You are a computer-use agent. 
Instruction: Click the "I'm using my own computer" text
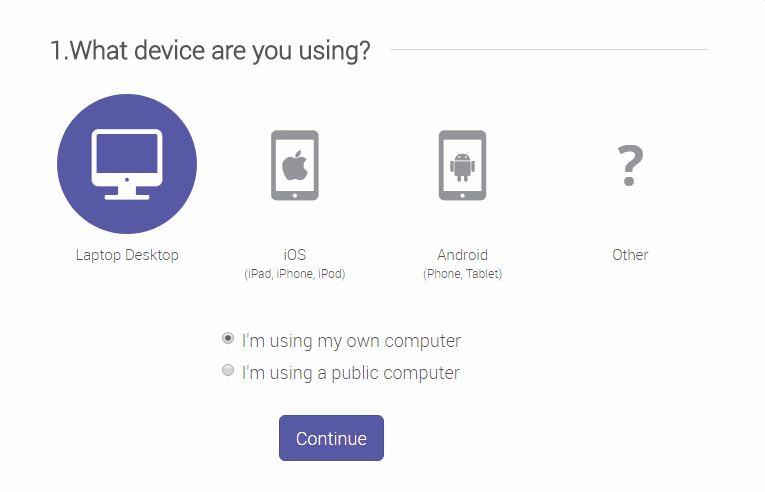[x=351, y=341]
